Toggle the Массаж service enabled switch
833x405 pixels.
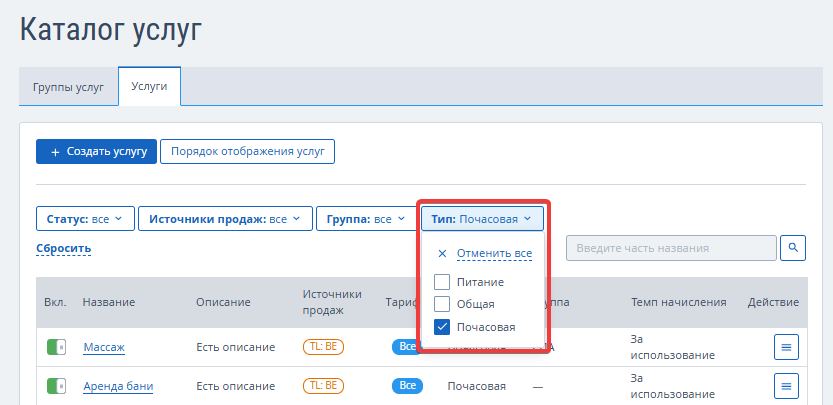[x=56, y=347]
